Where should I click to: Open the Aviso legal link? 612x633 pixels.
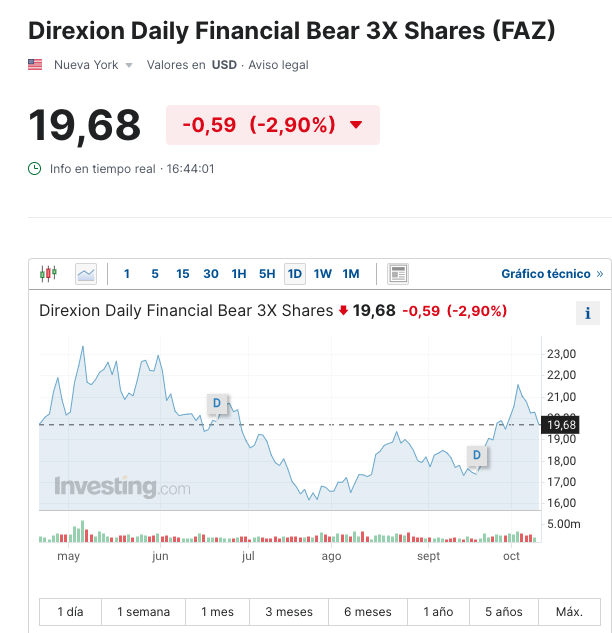point(278,65)
